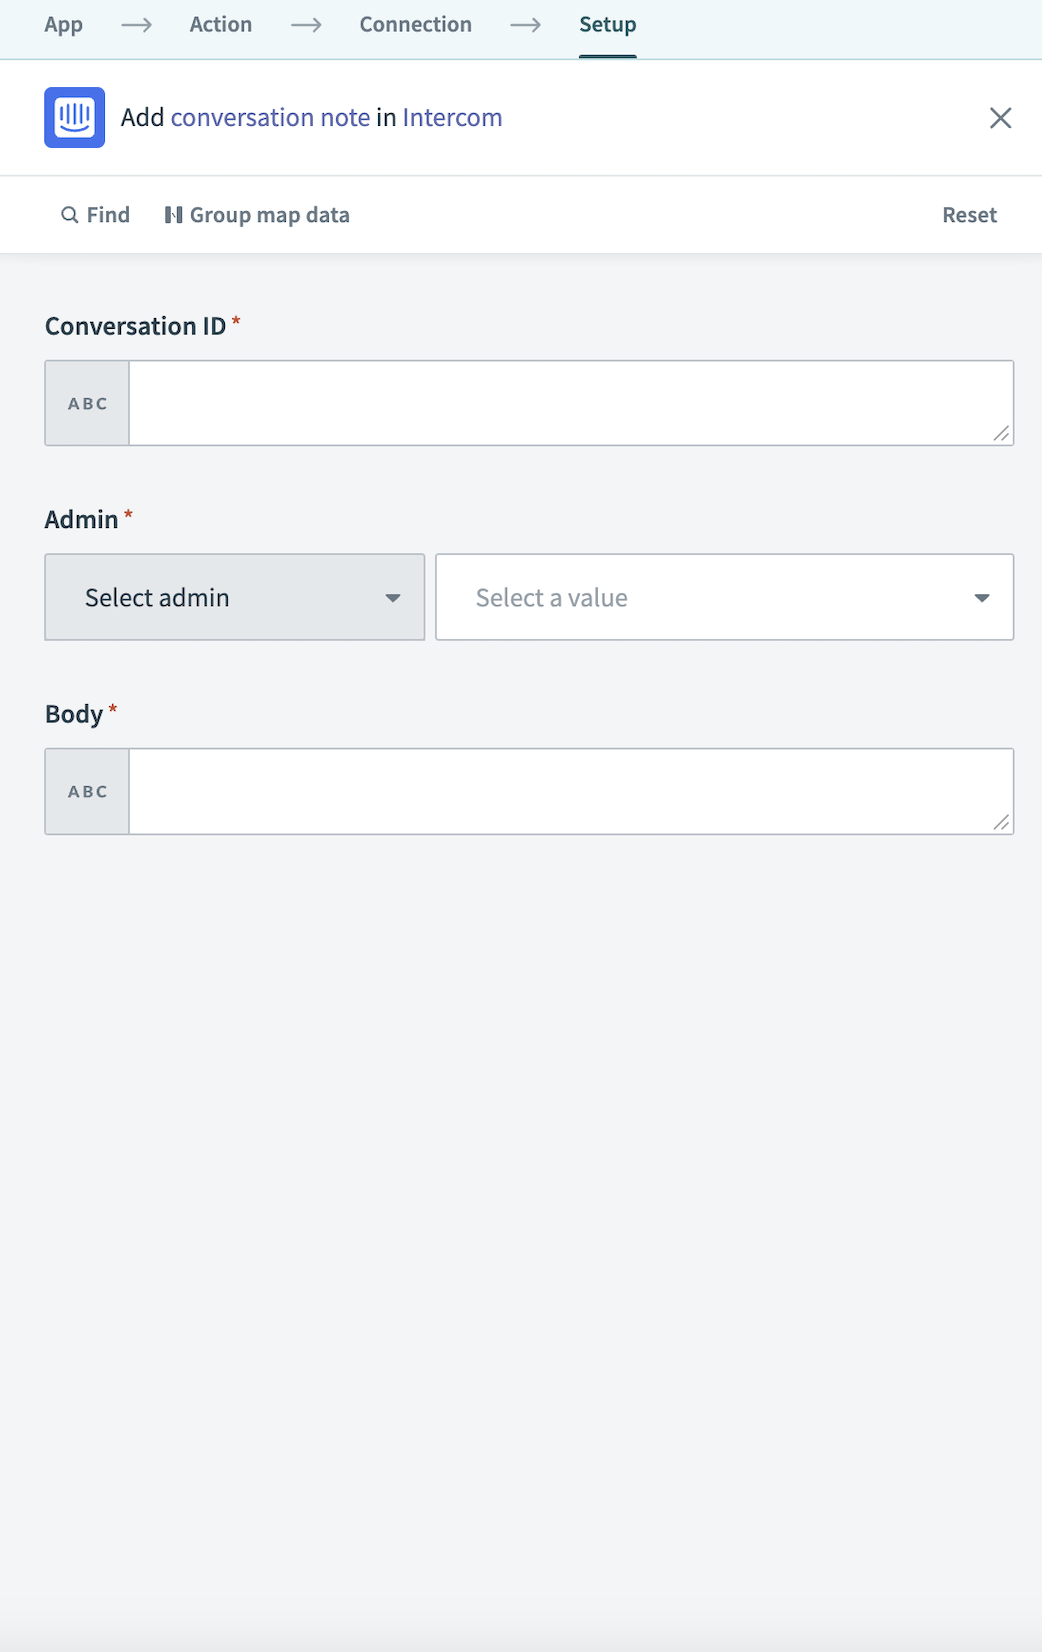Click the caret arrow on Select a value
The width and height of the screenshot is (1042, 1652).
[x=983, y=597]
